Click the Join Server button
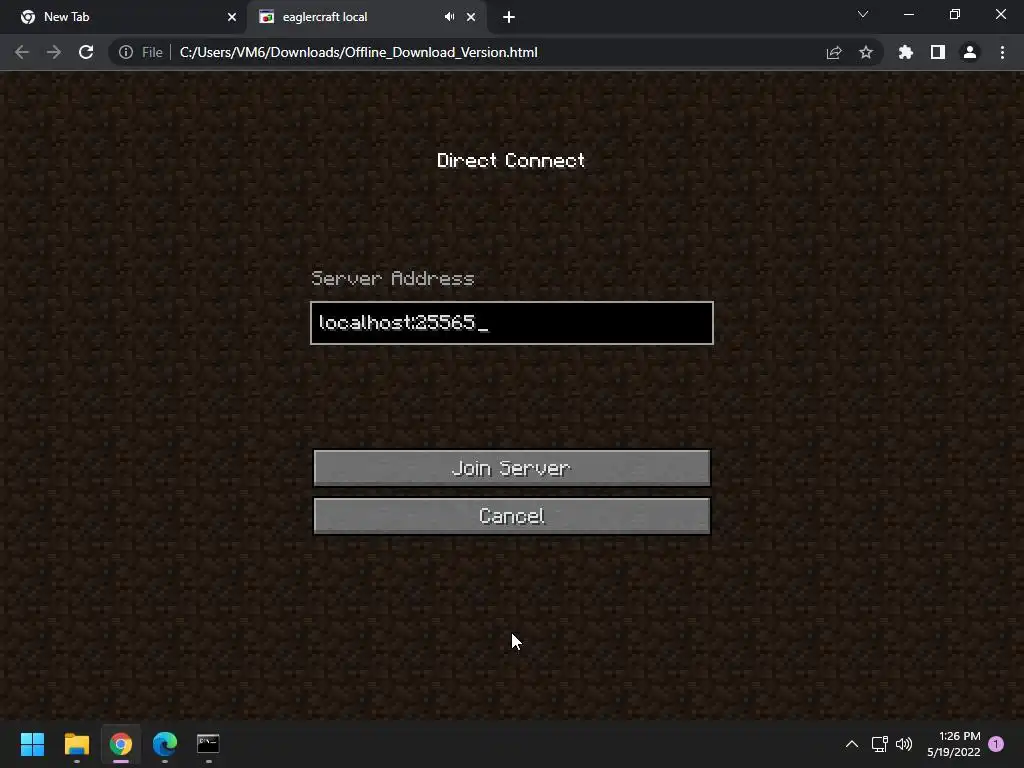The image size is (1024, 768). tap(511, 468)
